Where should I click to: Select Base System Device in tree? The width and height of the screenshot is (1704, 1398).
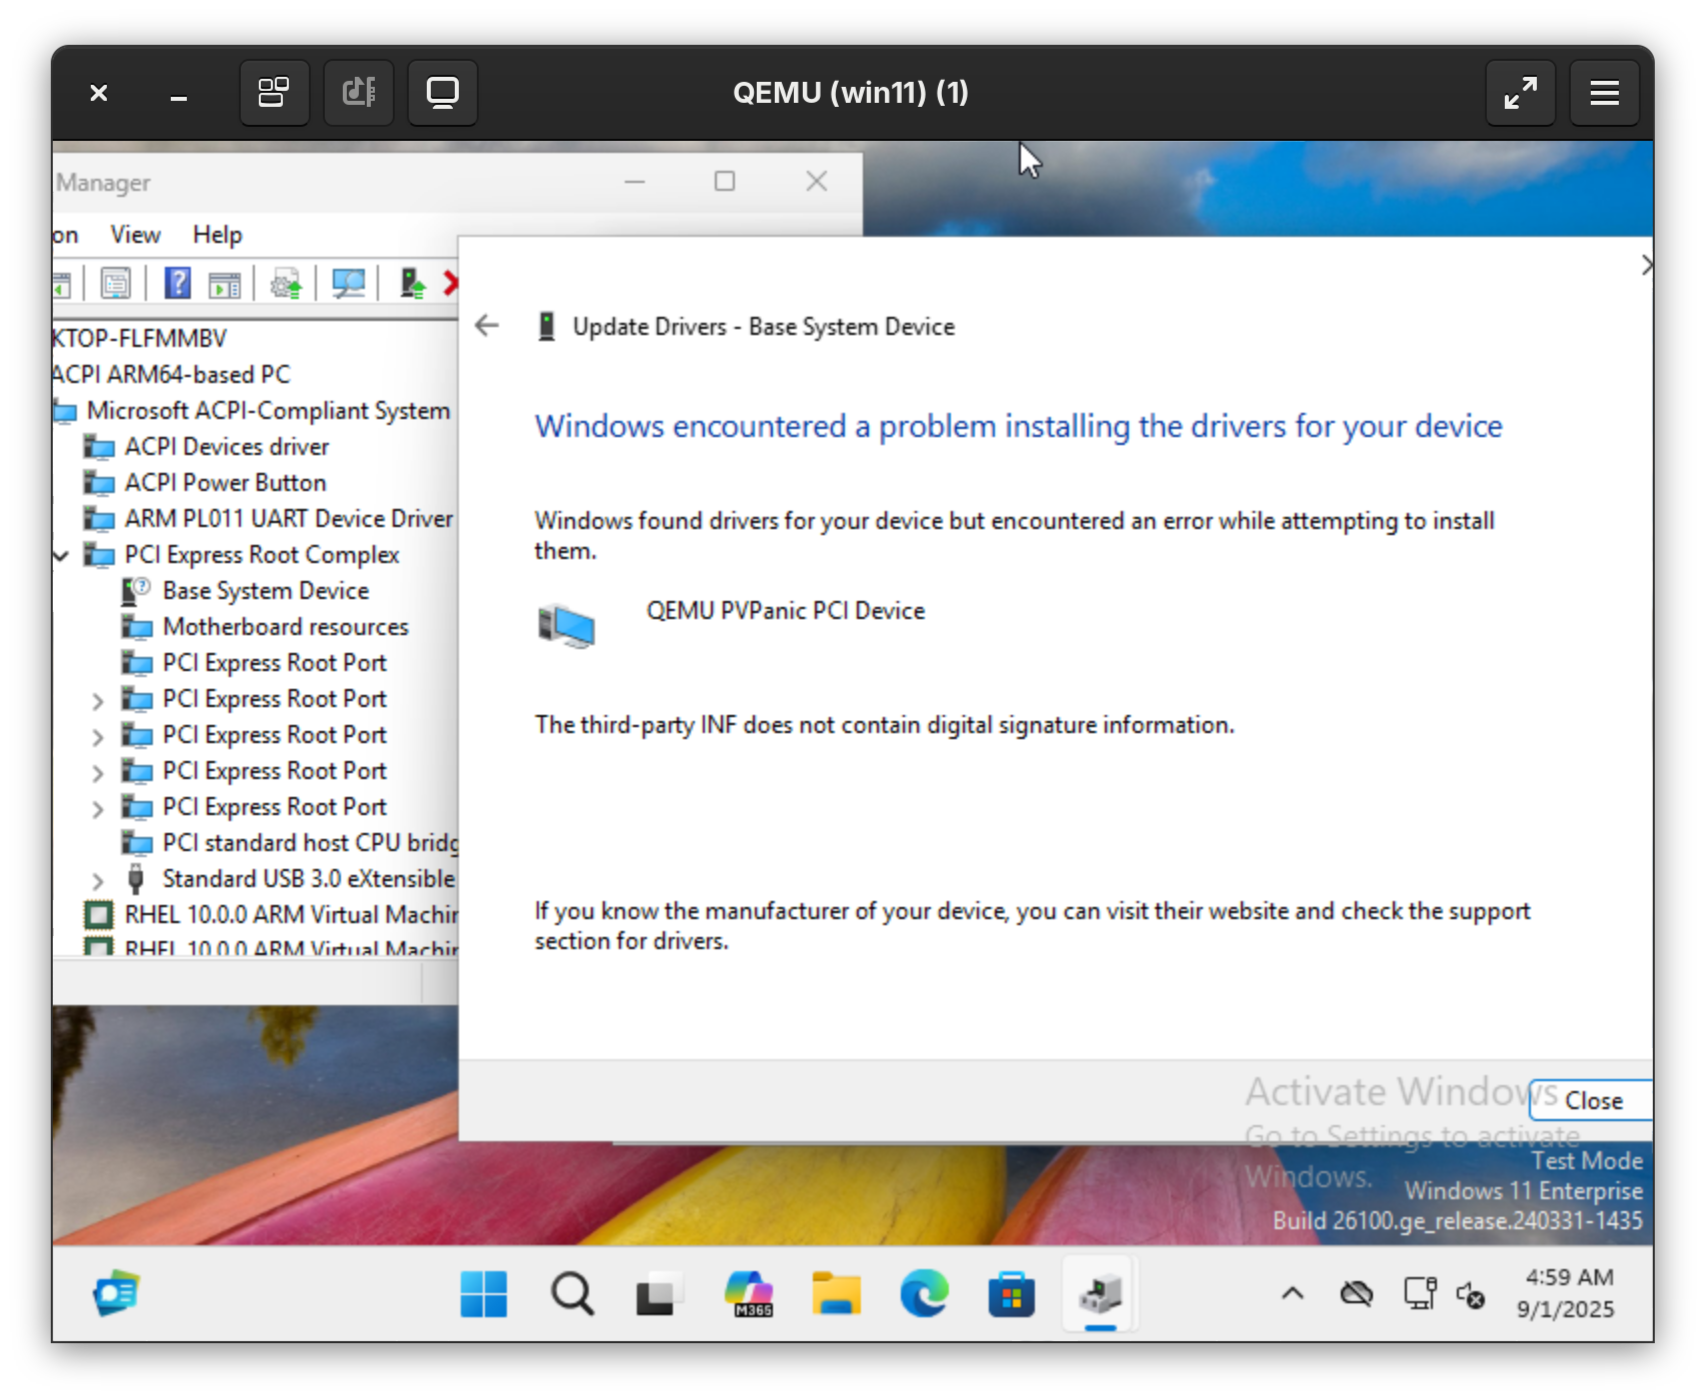pos(265,591)
